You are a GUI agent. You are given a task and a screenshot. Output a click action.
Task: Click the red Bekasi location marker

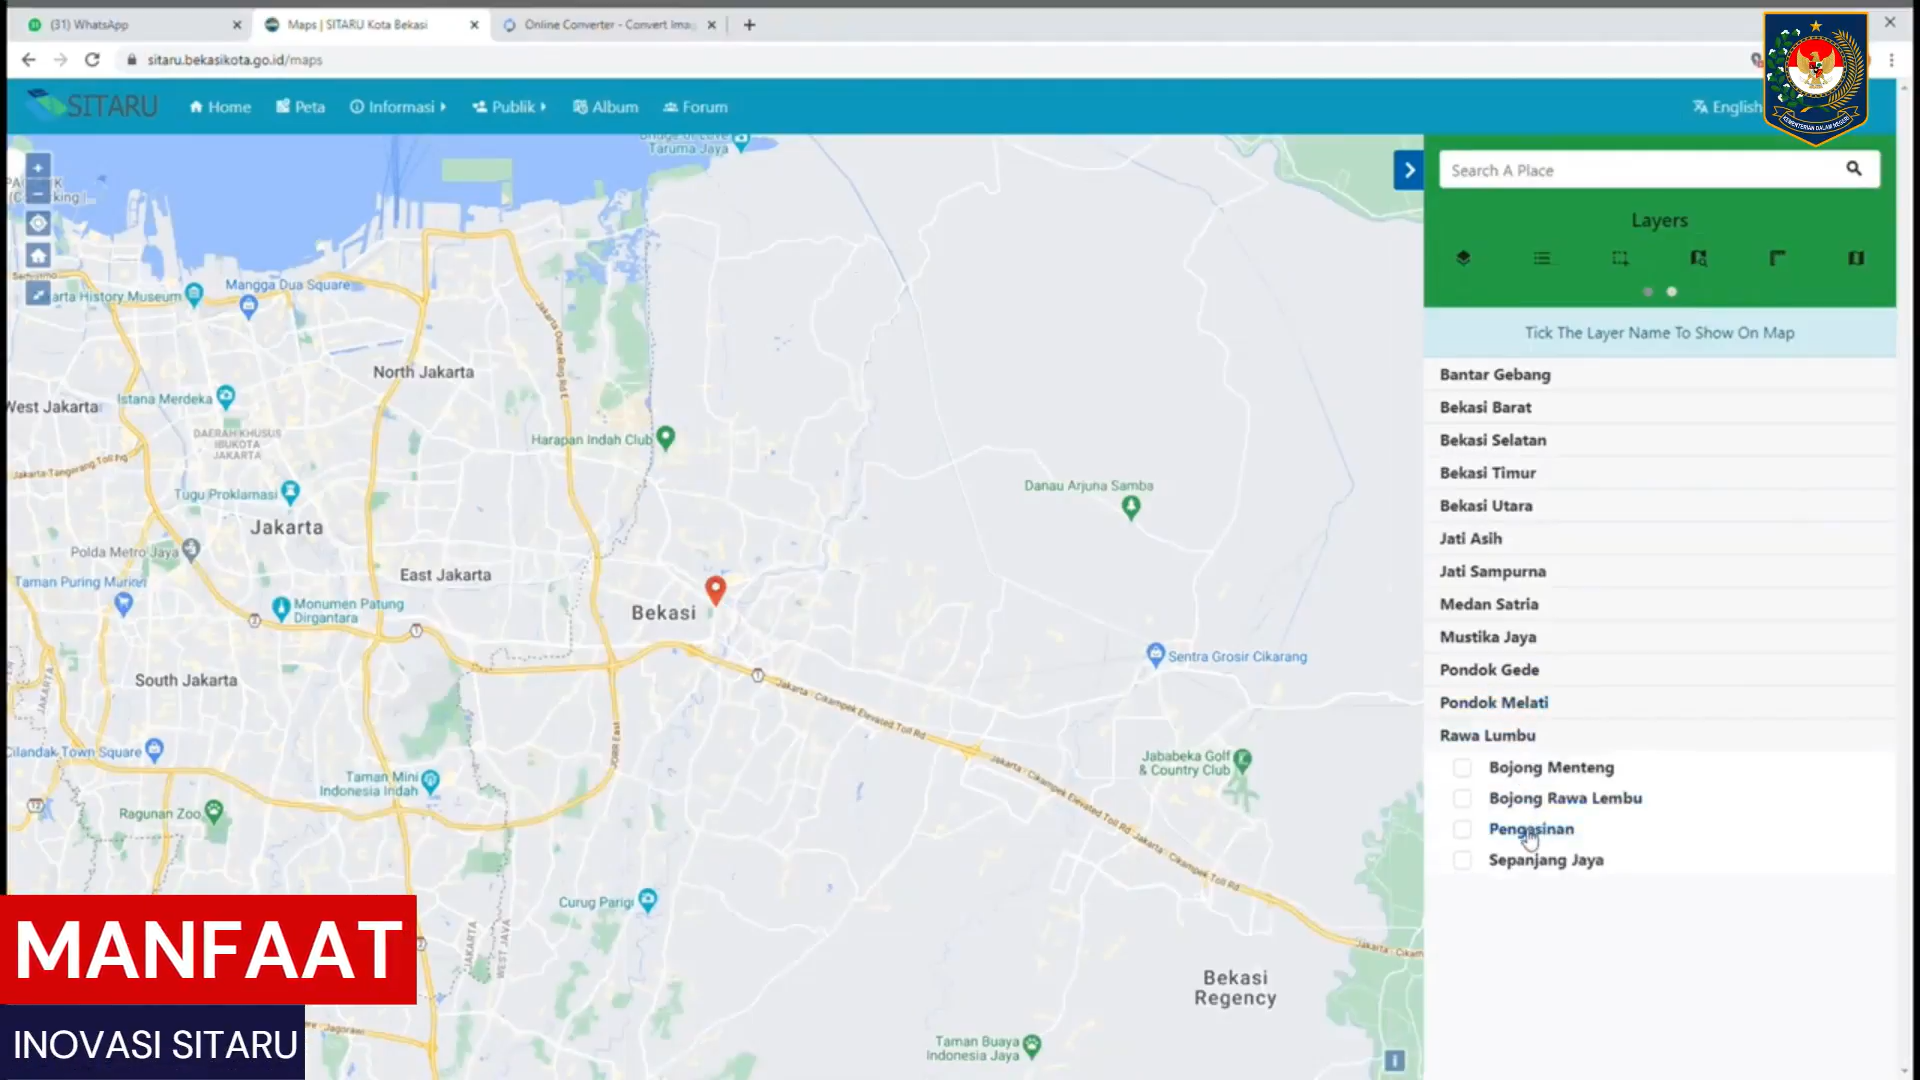click(715, 590)
